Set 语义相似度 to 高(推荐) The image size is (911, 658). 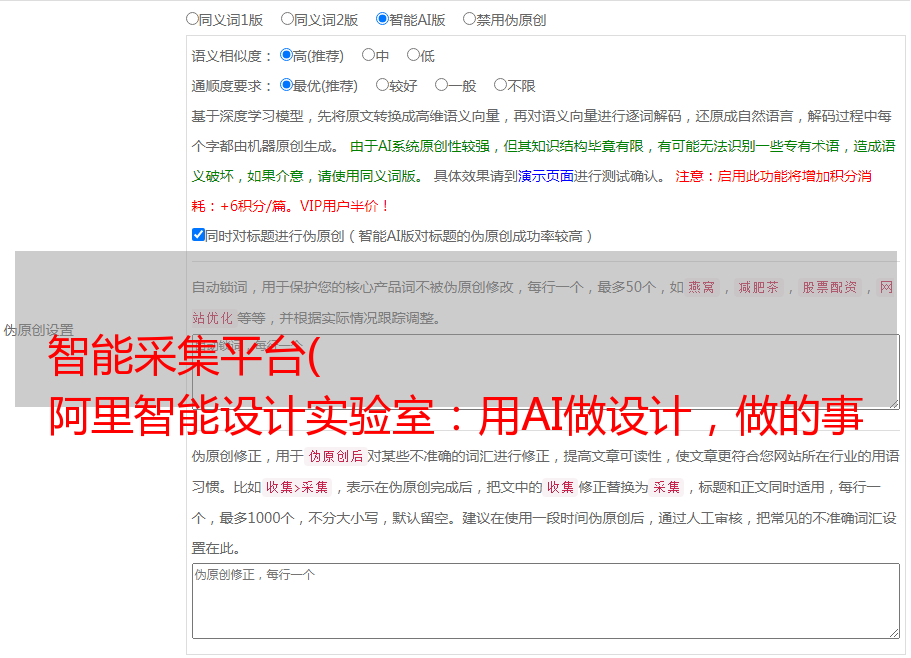287,56
